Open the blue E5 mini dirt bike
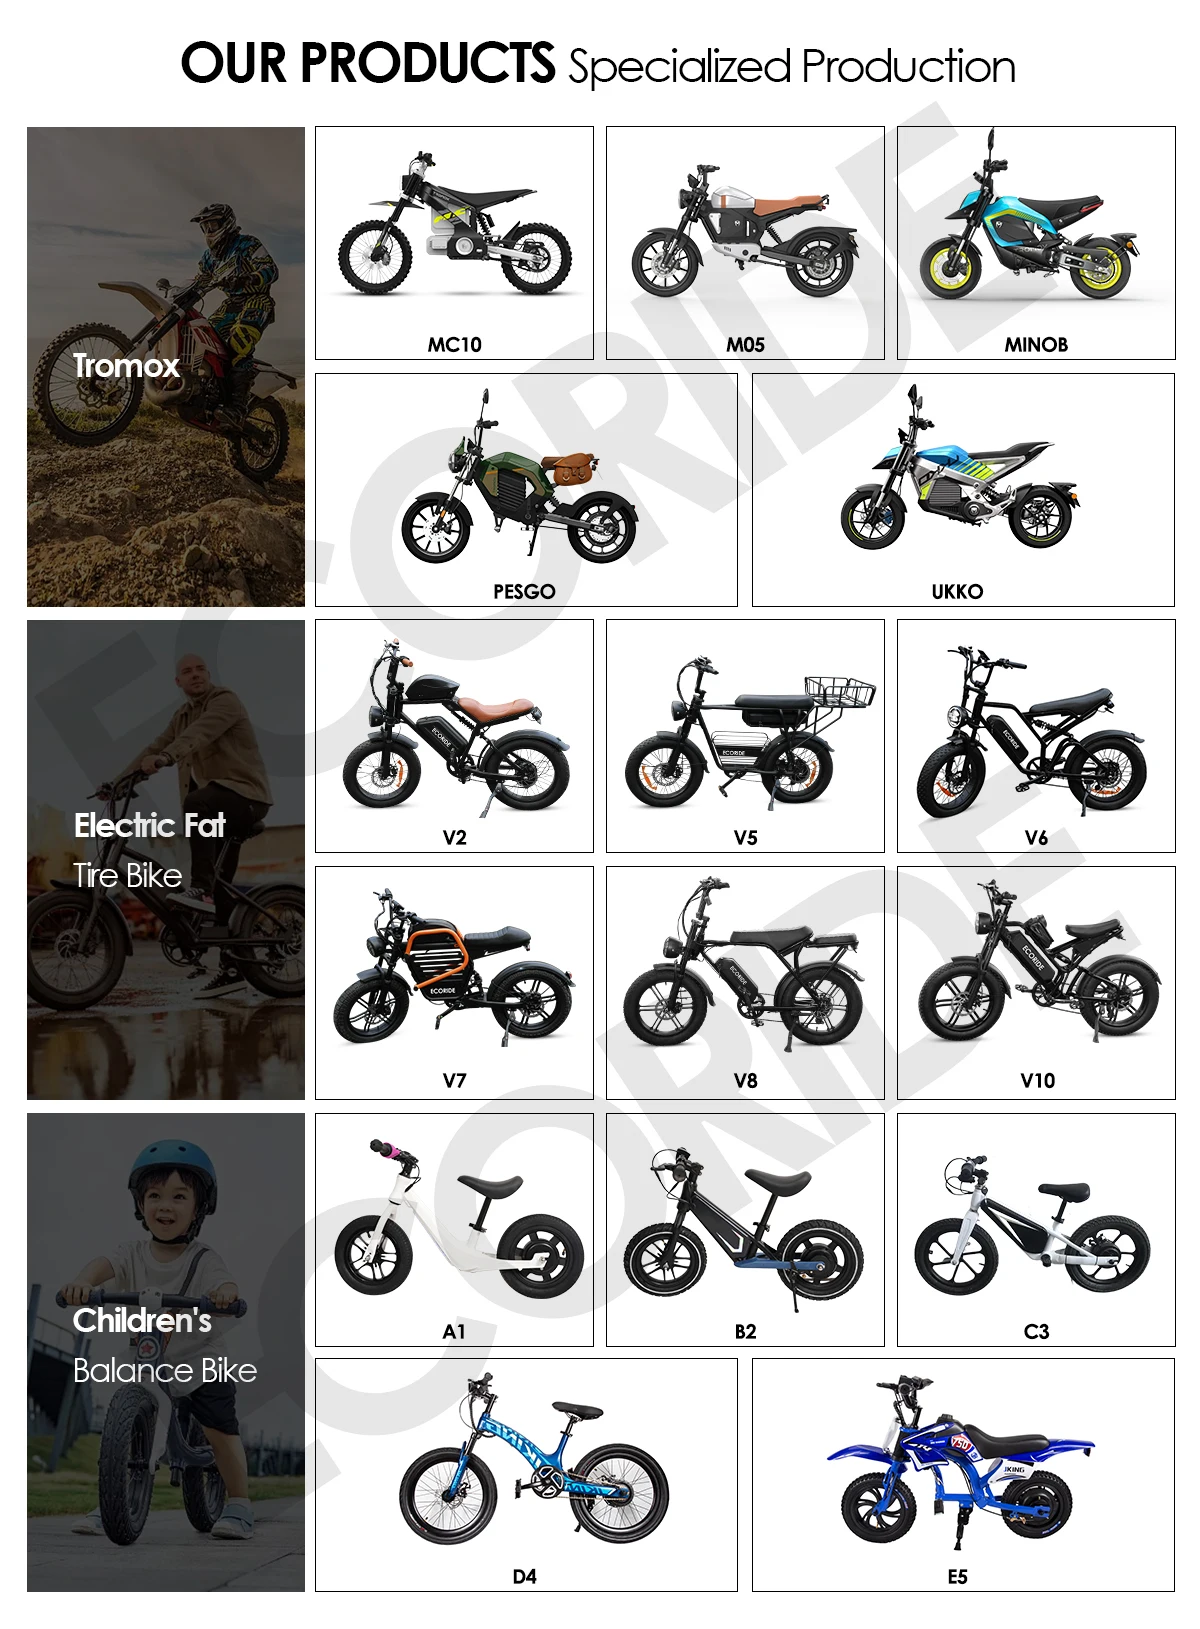 (x=963, y=1475)
